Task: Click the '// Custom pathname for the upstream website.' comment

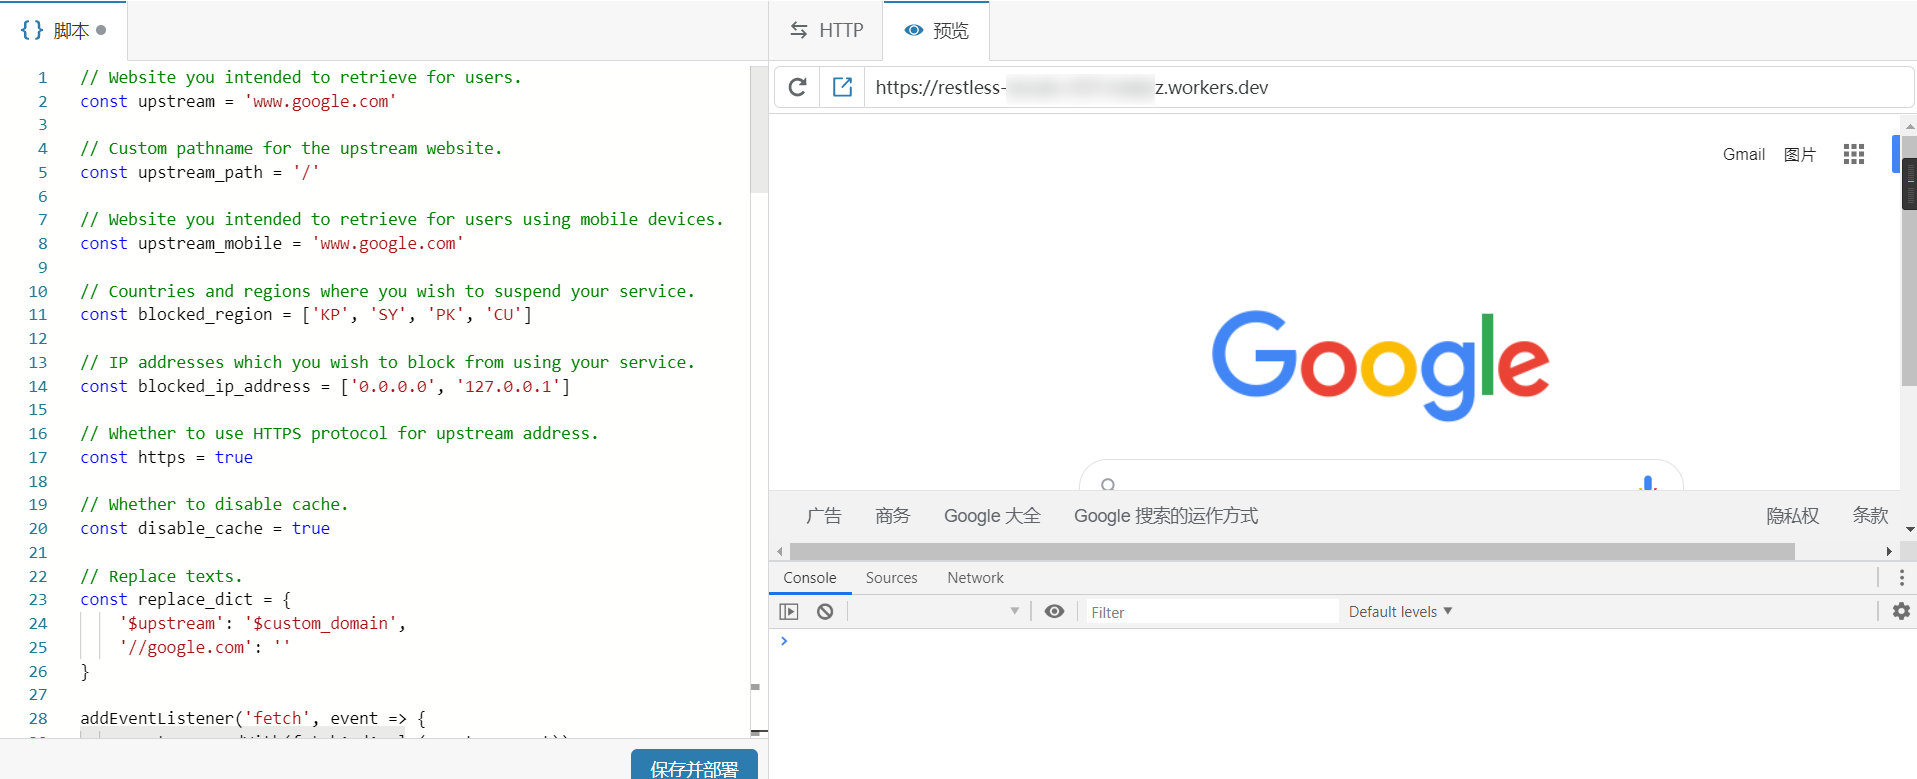Action: [291, 148]
